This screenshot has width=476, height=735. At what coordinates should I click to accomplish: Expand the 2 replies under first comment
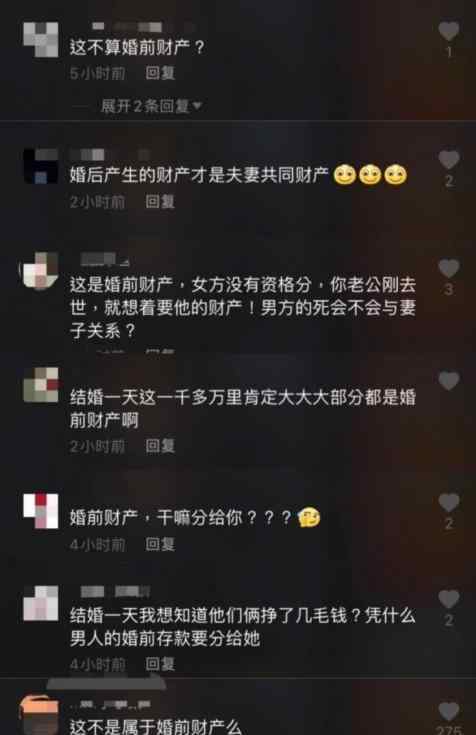coord(151,106)
